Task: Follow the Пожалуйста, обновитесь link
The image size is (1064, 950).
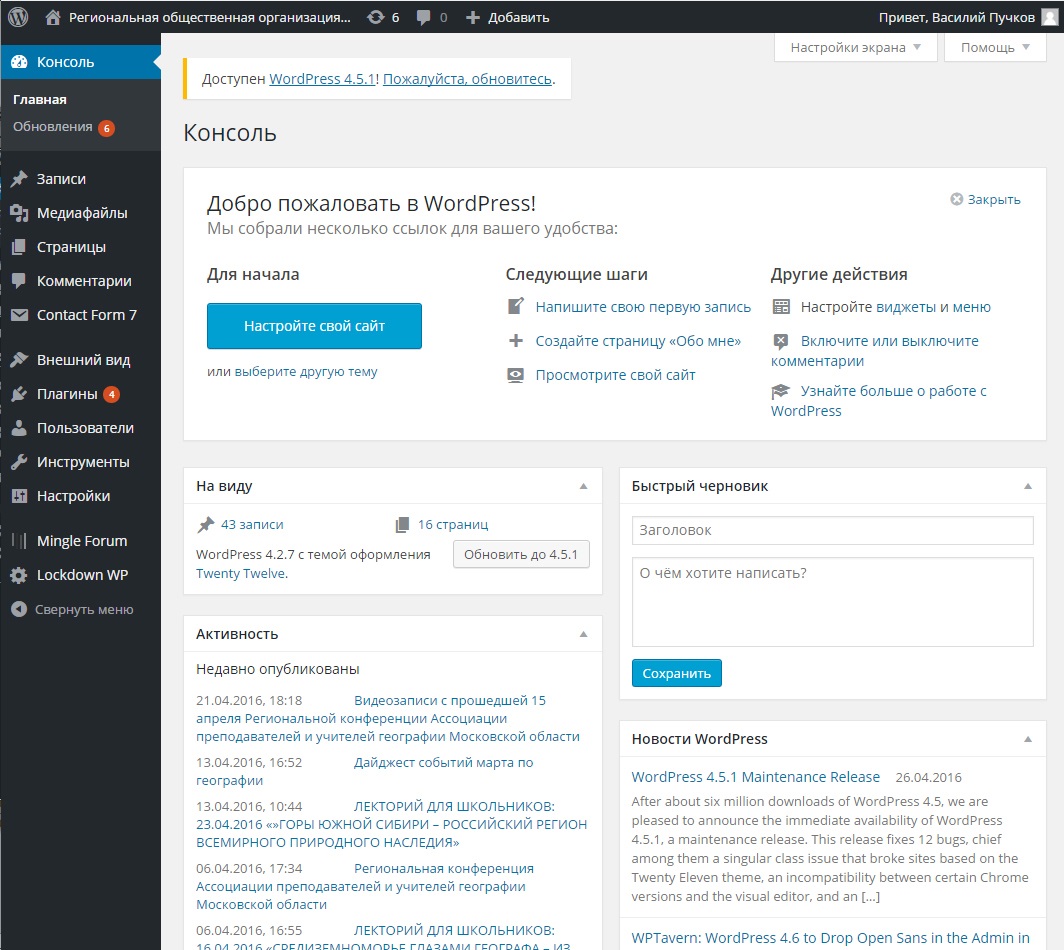Action: click(x=468, y=79)
